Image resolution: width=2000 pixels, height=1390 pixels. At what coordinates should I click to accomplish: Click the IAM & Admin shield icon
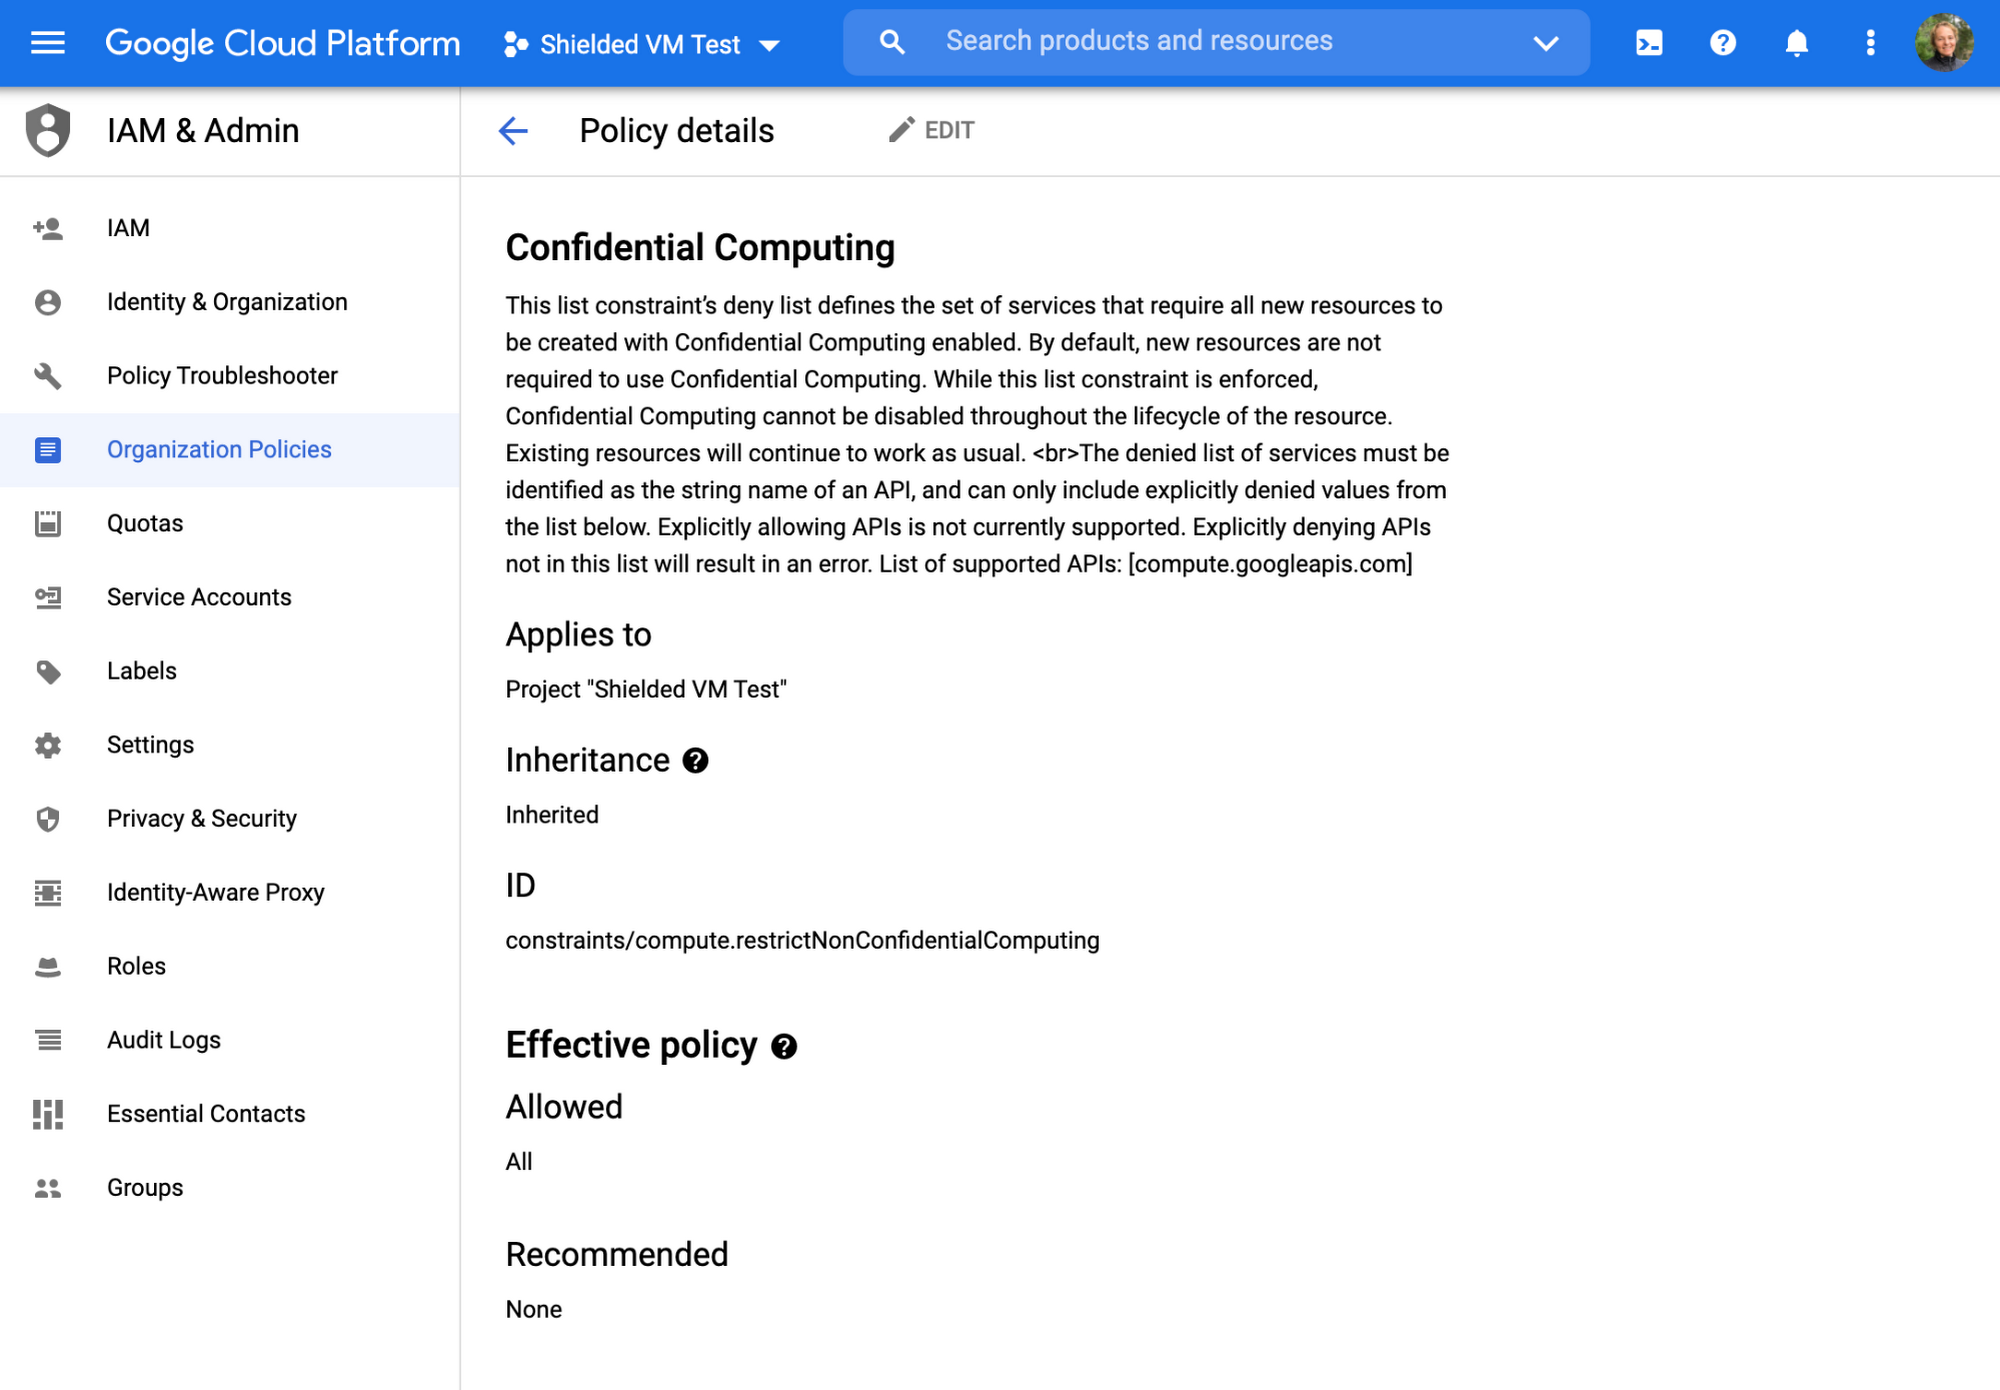[x=48, y=130]
